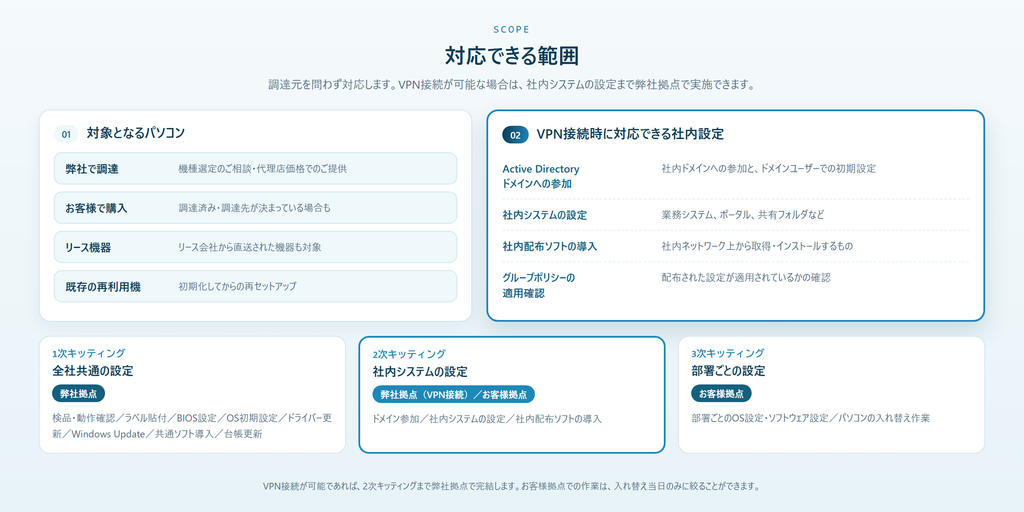The image size is (1024, 512).
Task: Click グループポリシーの適用確認 label
Action: click(539, 285)
